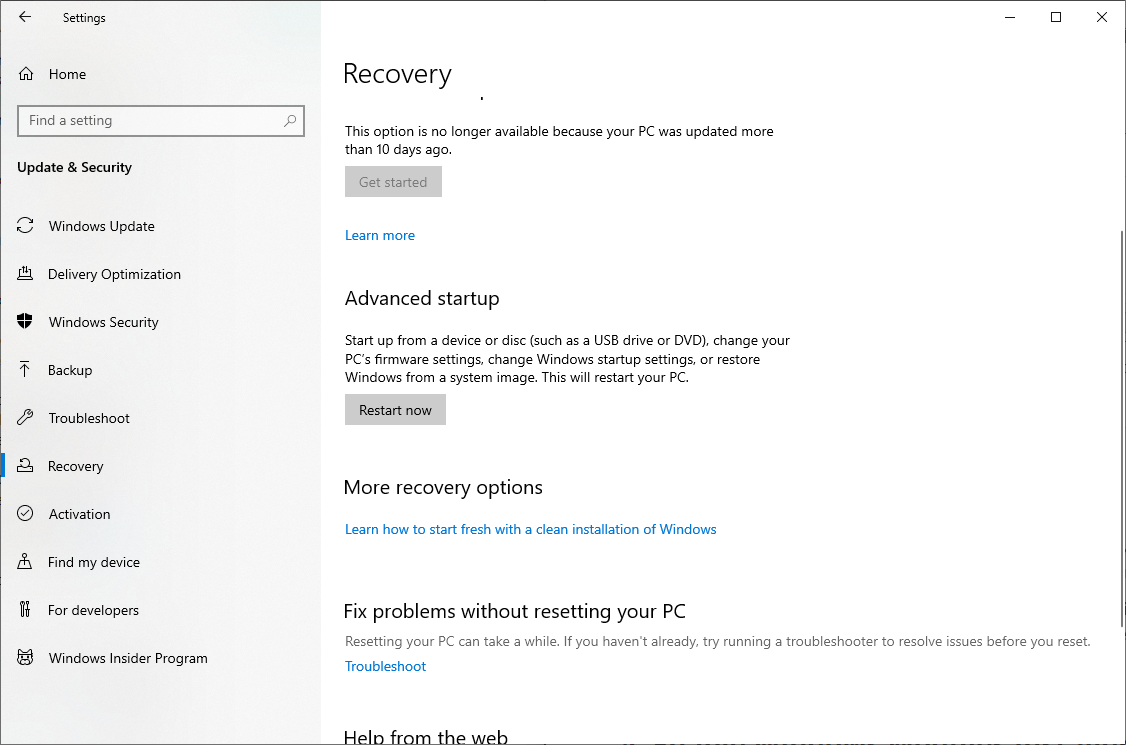Screen dimensions: 1126x745
Task: Go to the Home settings page
Action: point(67,74)
